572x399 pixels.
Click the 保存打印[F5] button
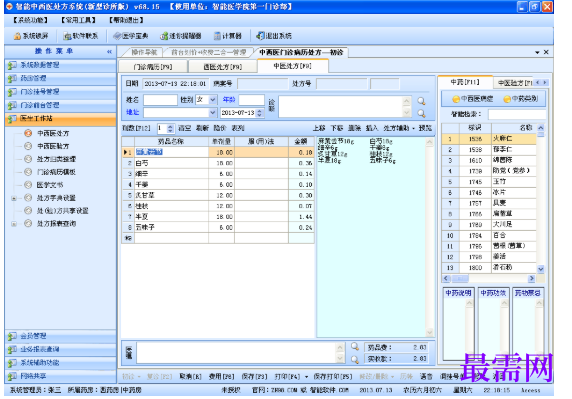point(333,377)
